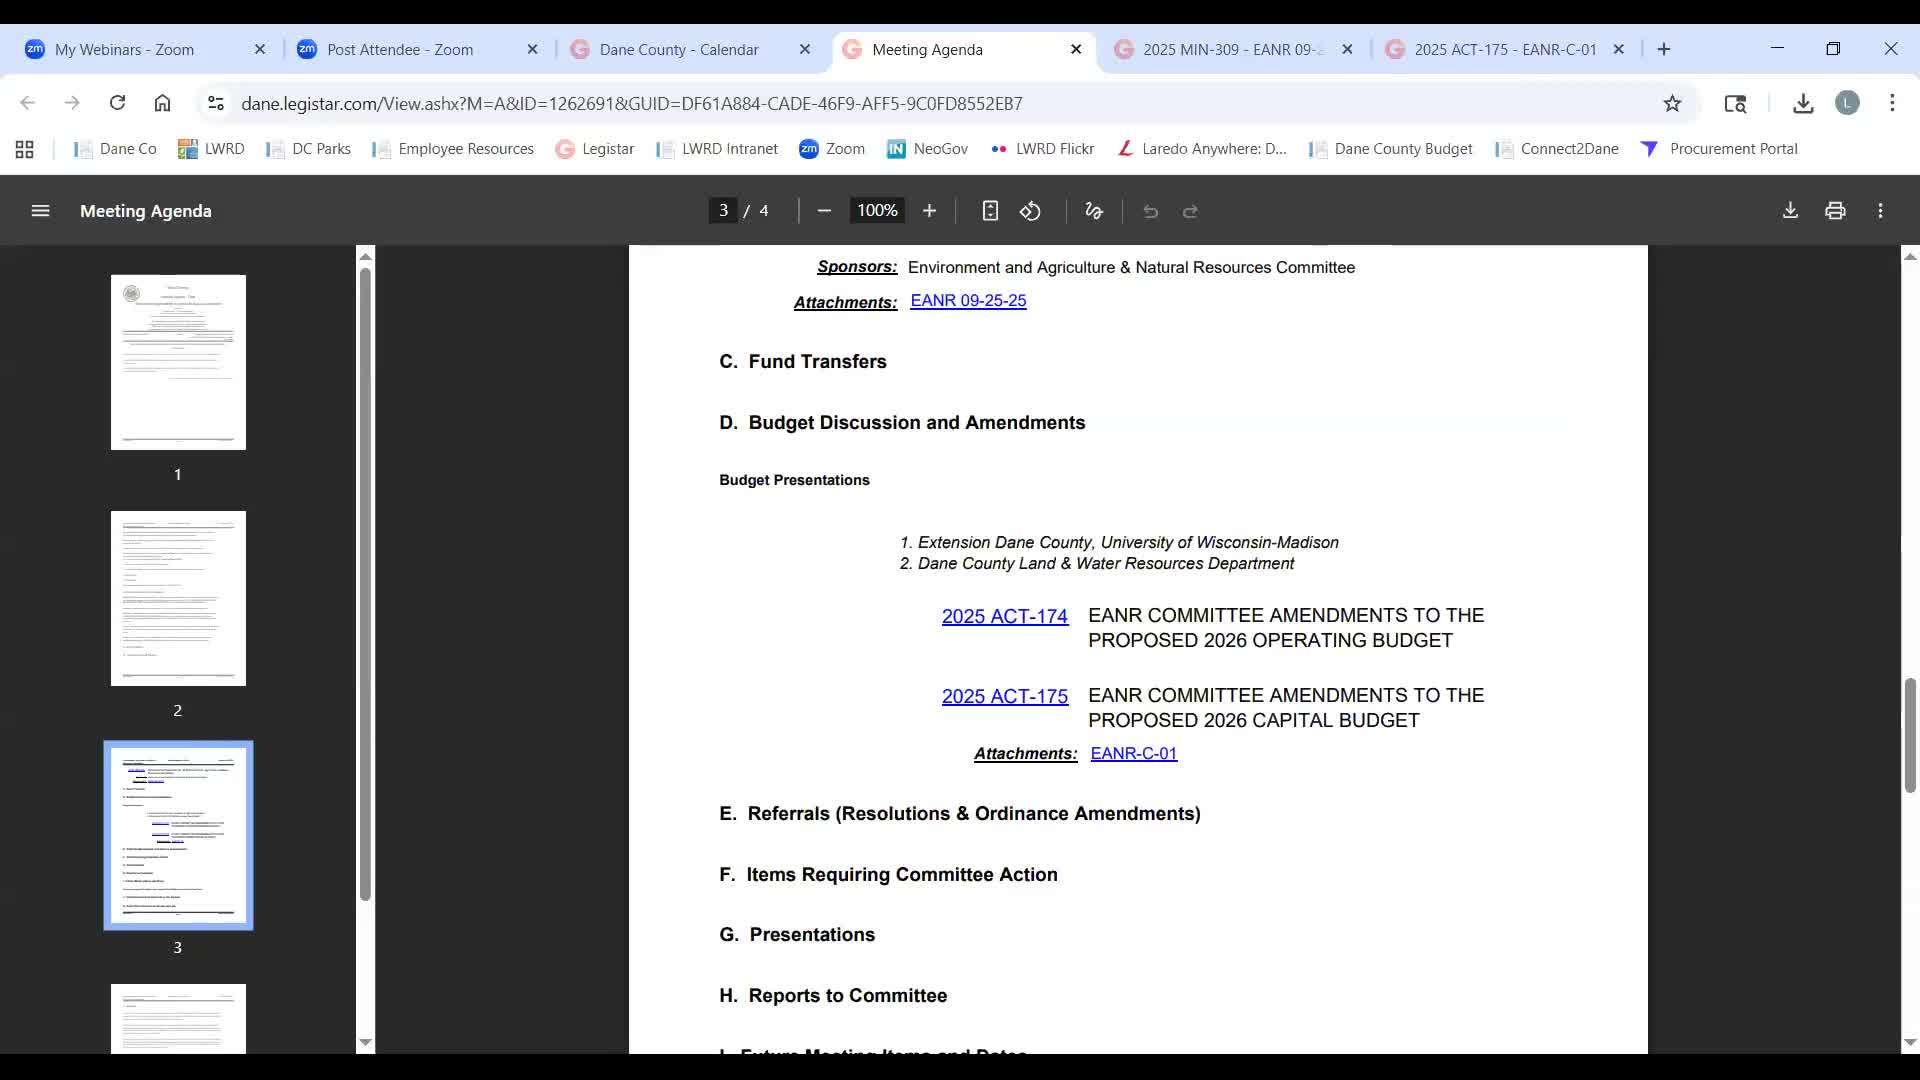Open the tab groups grid icon

point(25,149)
